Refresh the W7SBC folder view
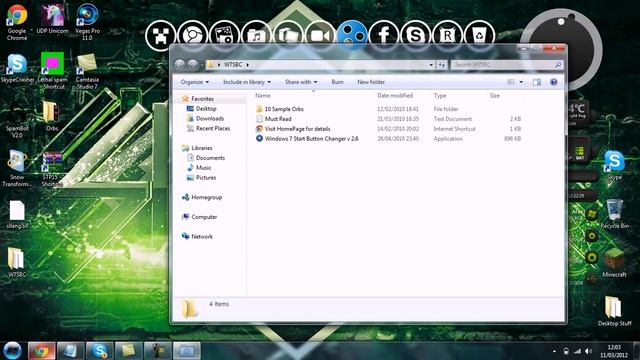640x360 pixels. [442, 64]
